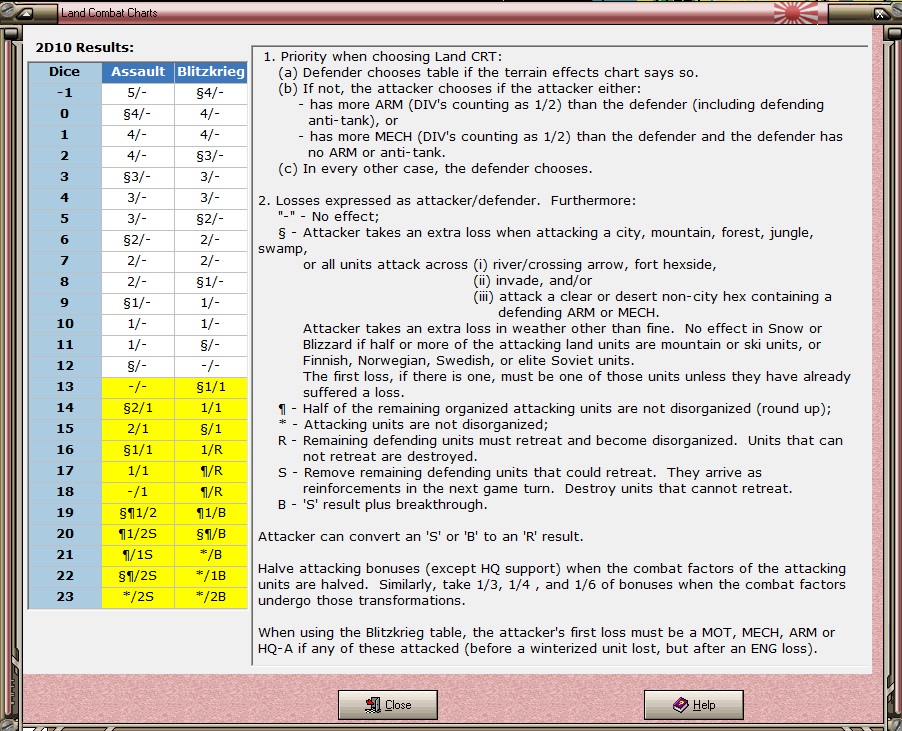Select Blitzkrieg result '§1/1' for dice 13
902x731 pixels.
(211, 387)
